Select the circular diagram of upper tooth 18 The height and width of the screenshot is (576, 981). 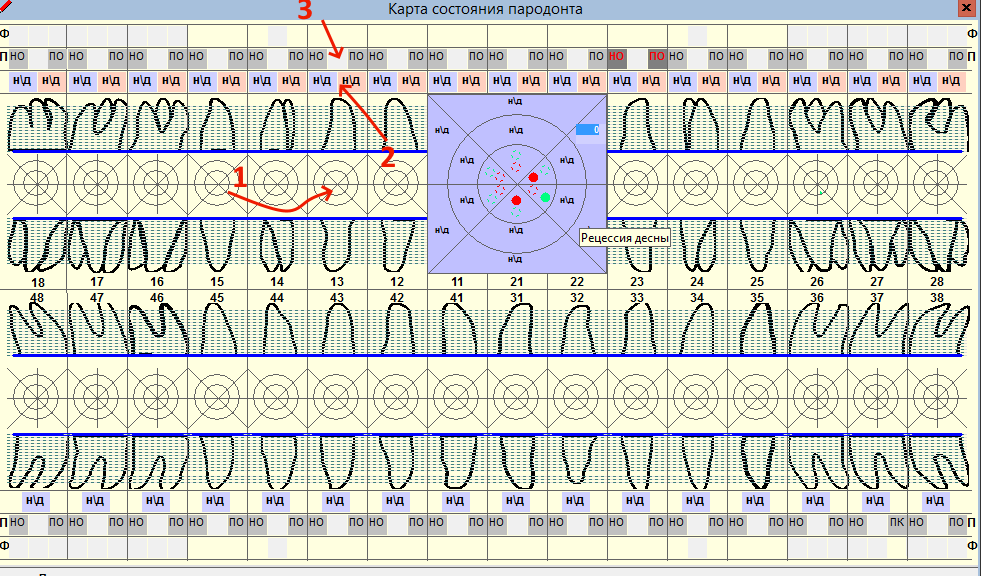point(37,184)
